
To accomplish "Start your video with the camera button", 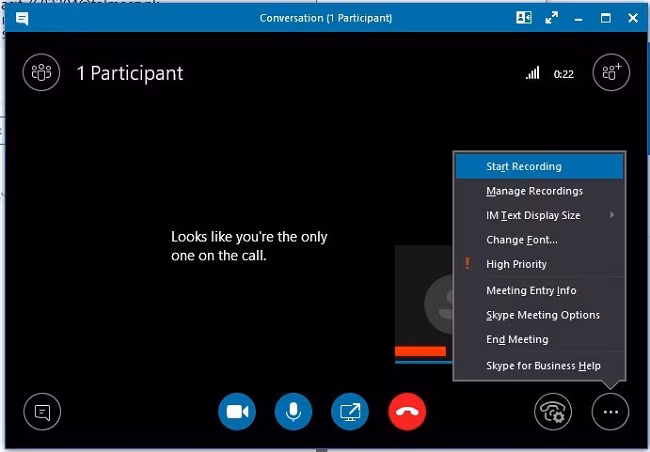I will 237,411.
